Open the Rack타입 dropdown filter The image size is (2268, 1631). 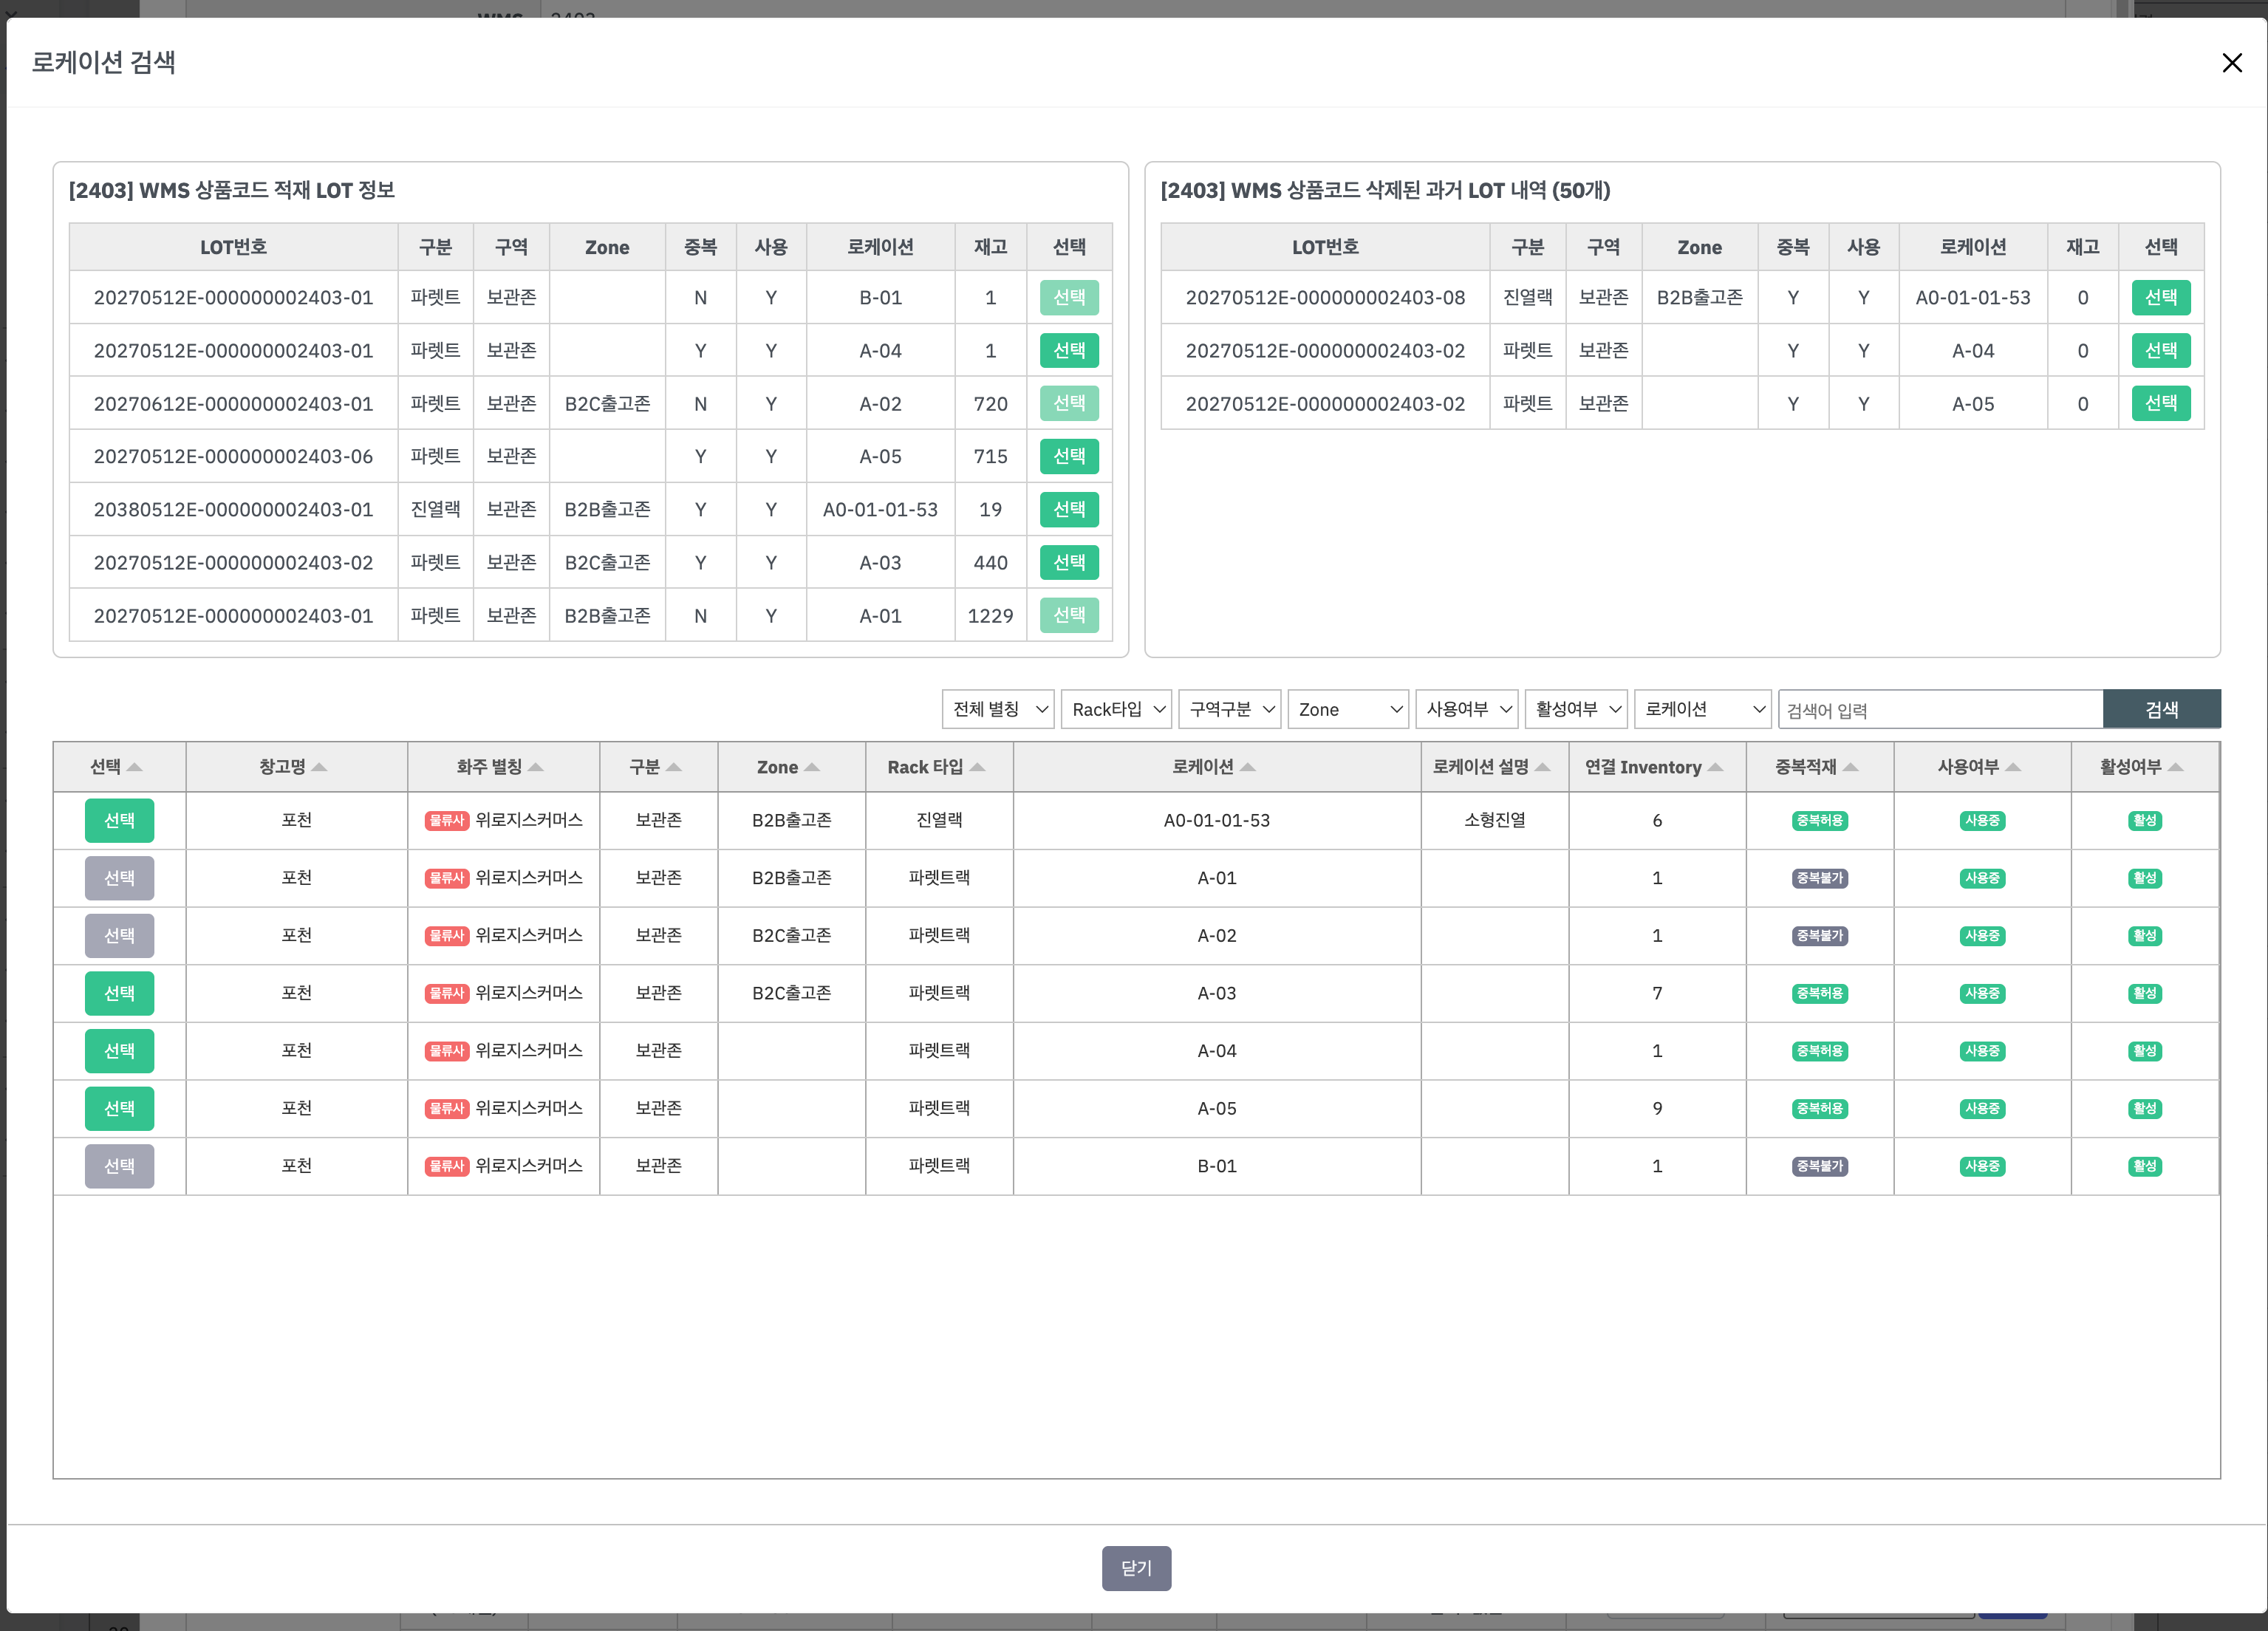pos(1117,709)
